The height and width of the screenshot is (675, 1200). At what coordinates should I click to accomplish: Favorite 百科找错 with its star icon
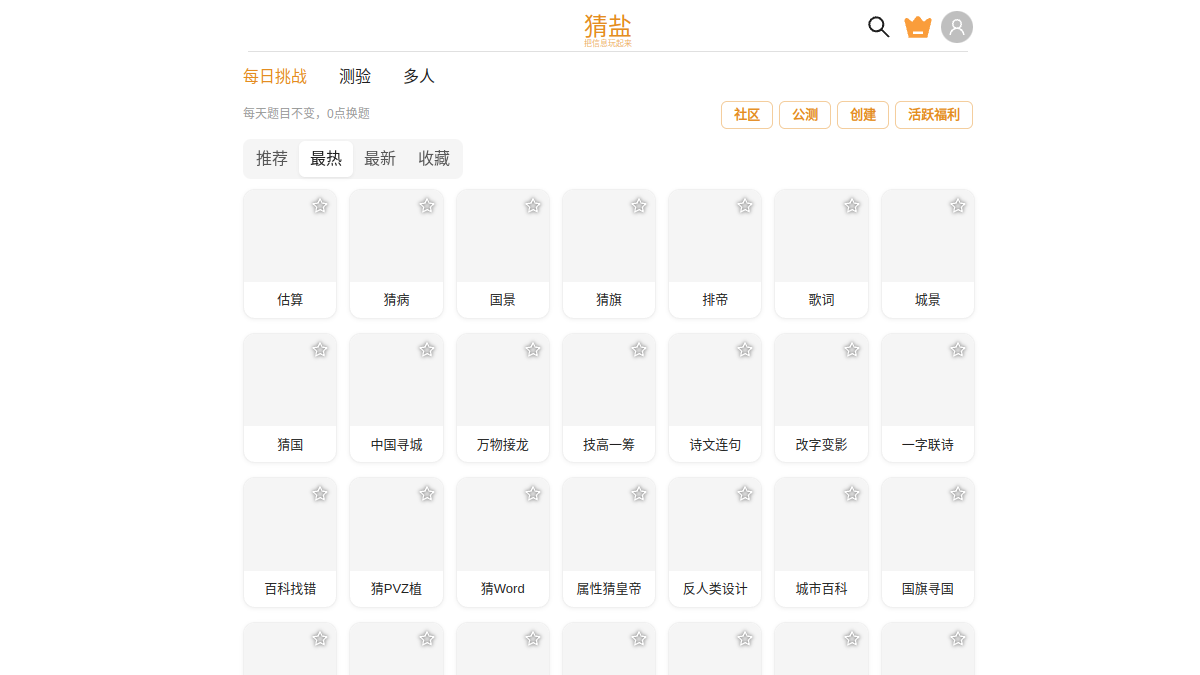[320, 494]
